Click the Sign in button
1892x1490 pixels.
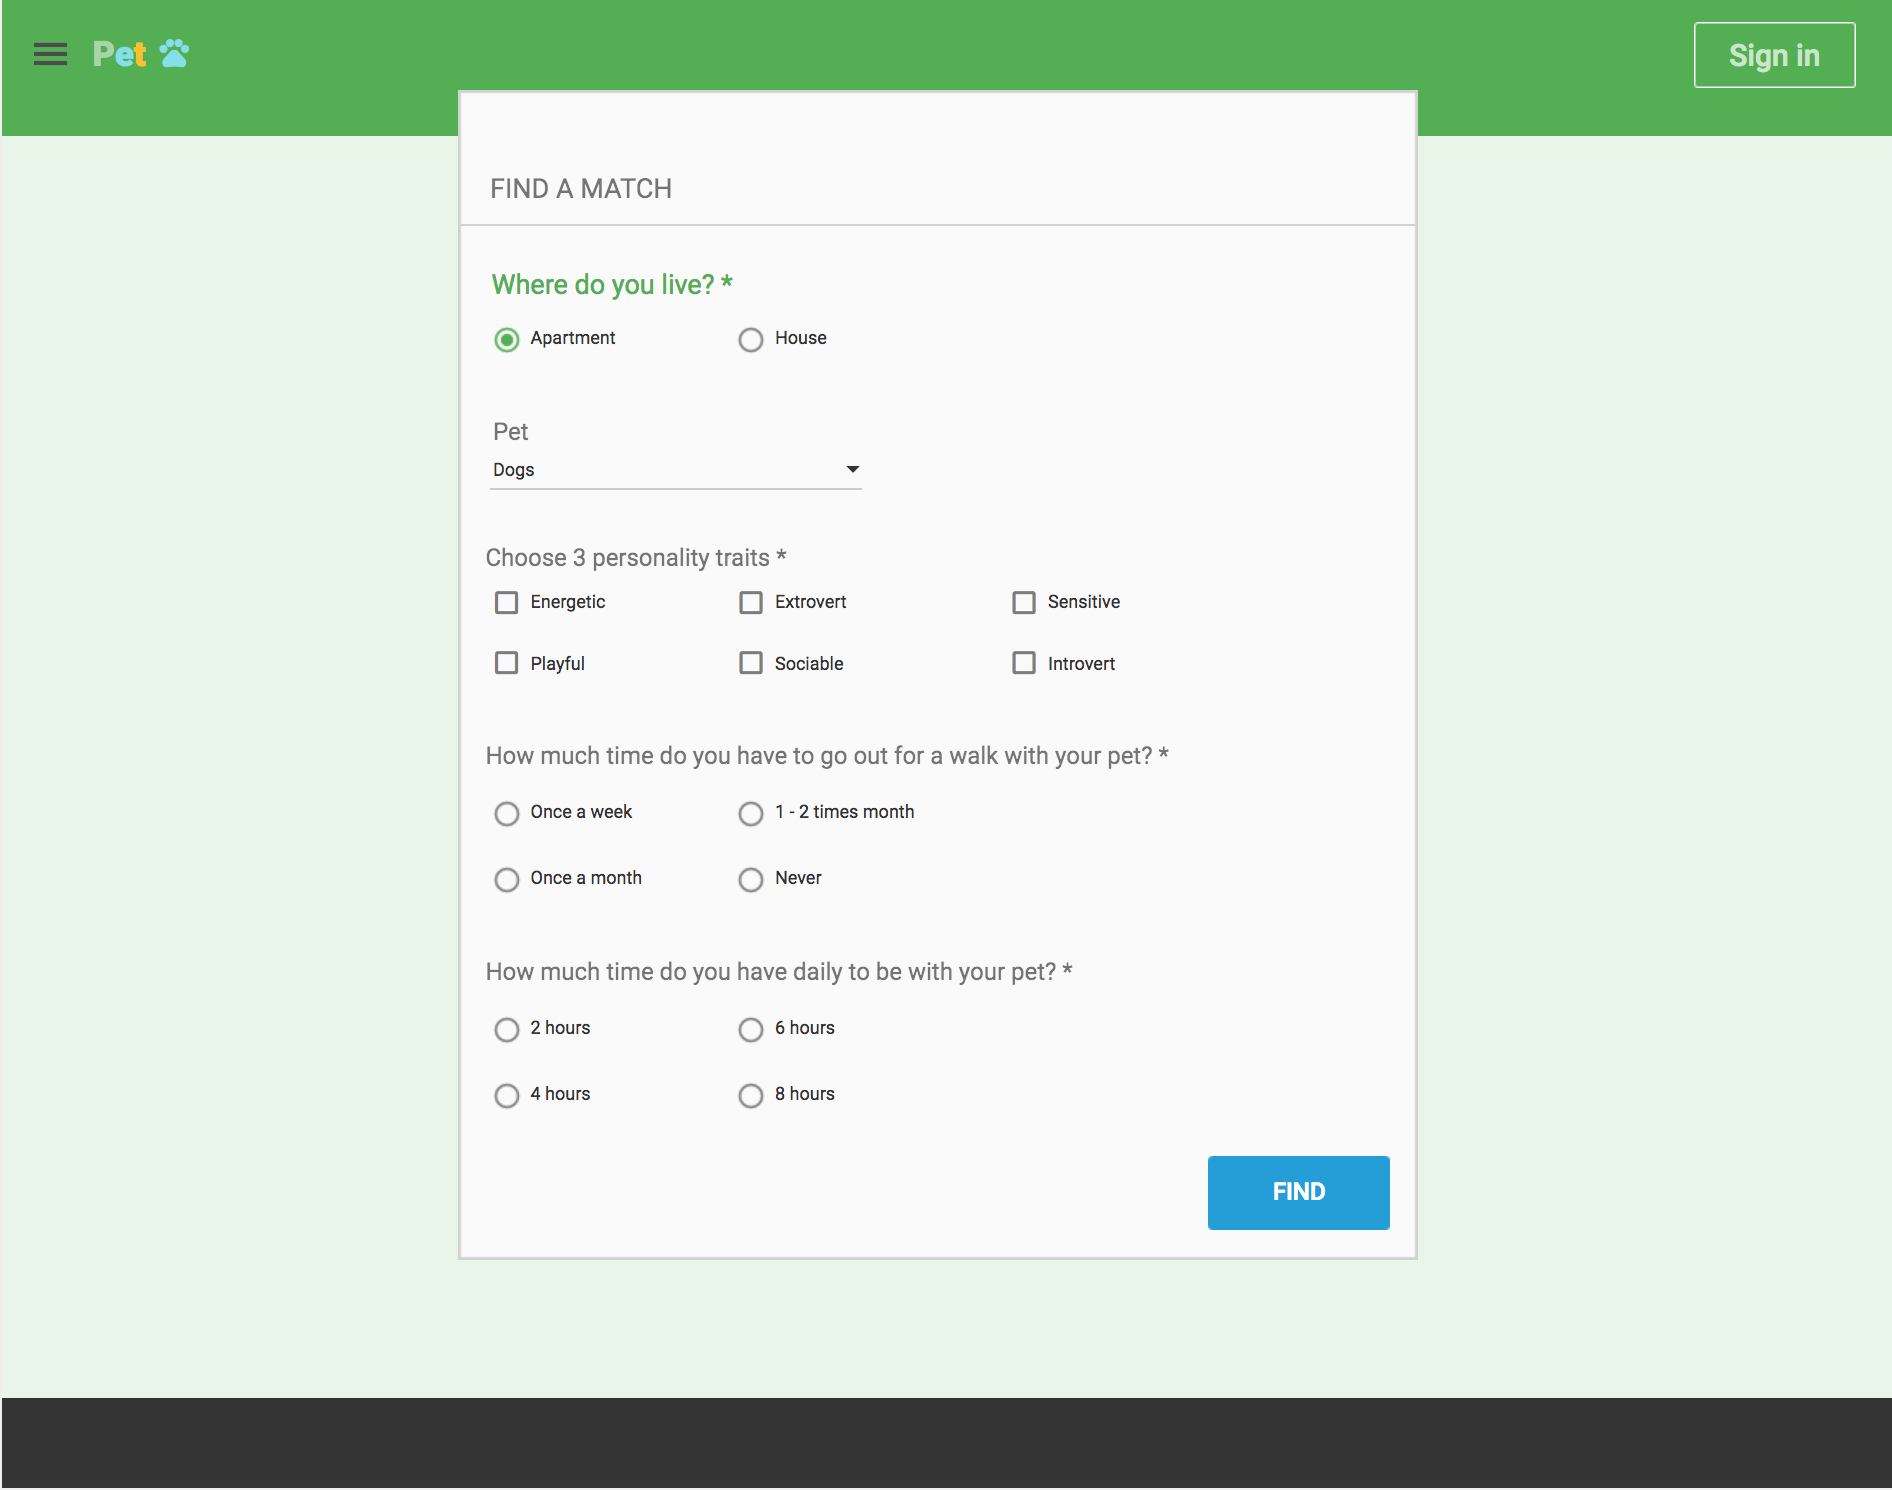(x=1773, y=55)
